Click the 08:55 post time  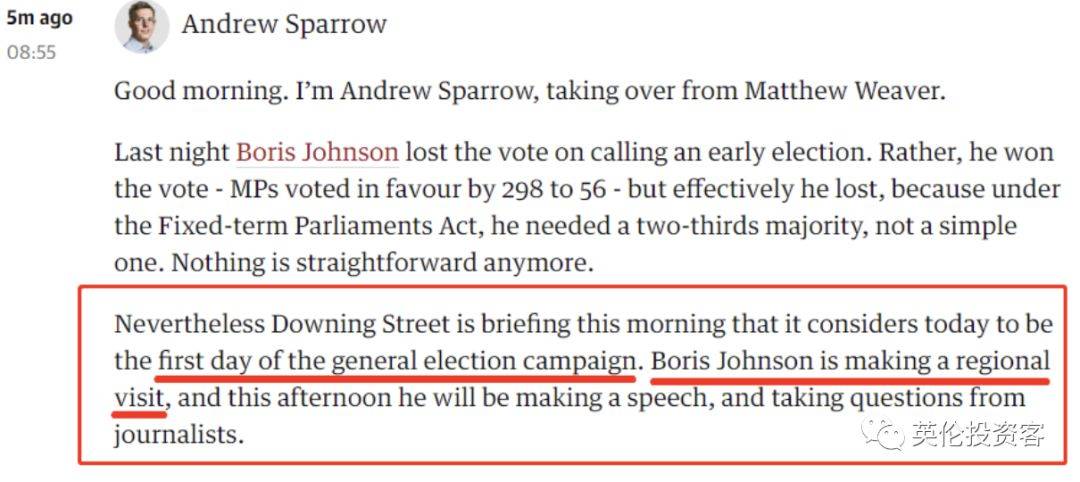[x=32, y=52]
